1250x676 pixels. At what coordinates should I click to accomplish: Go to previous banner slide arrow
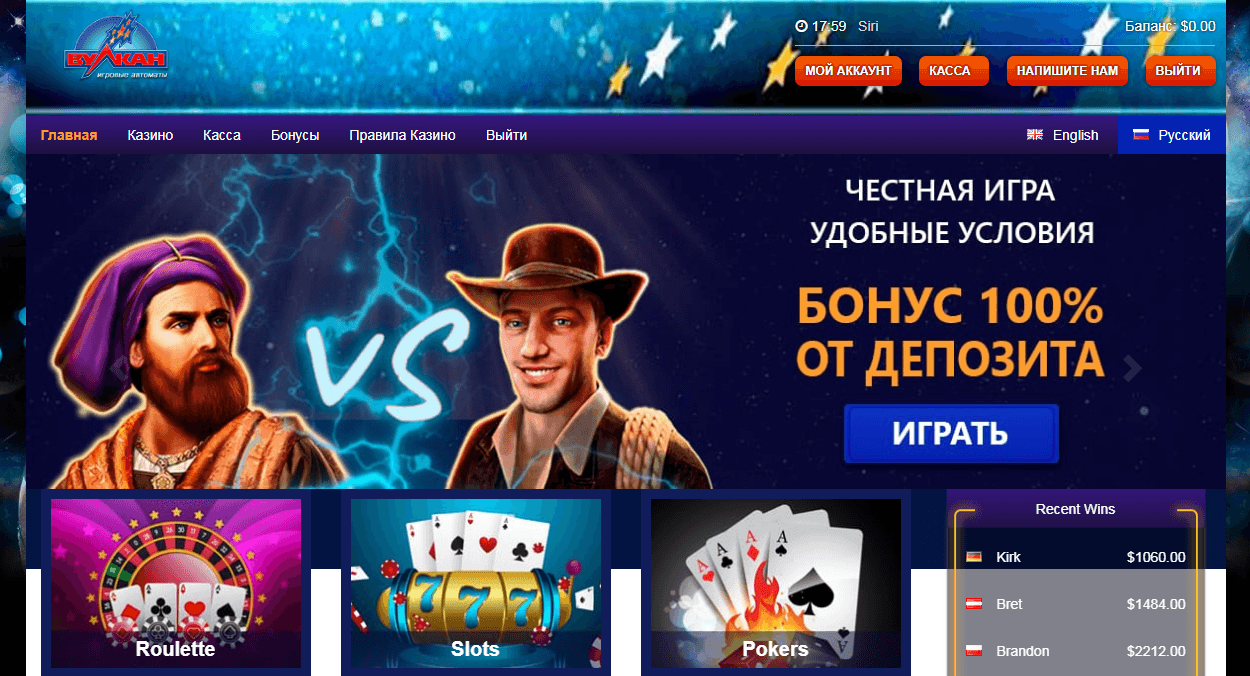tap(119, 368)
